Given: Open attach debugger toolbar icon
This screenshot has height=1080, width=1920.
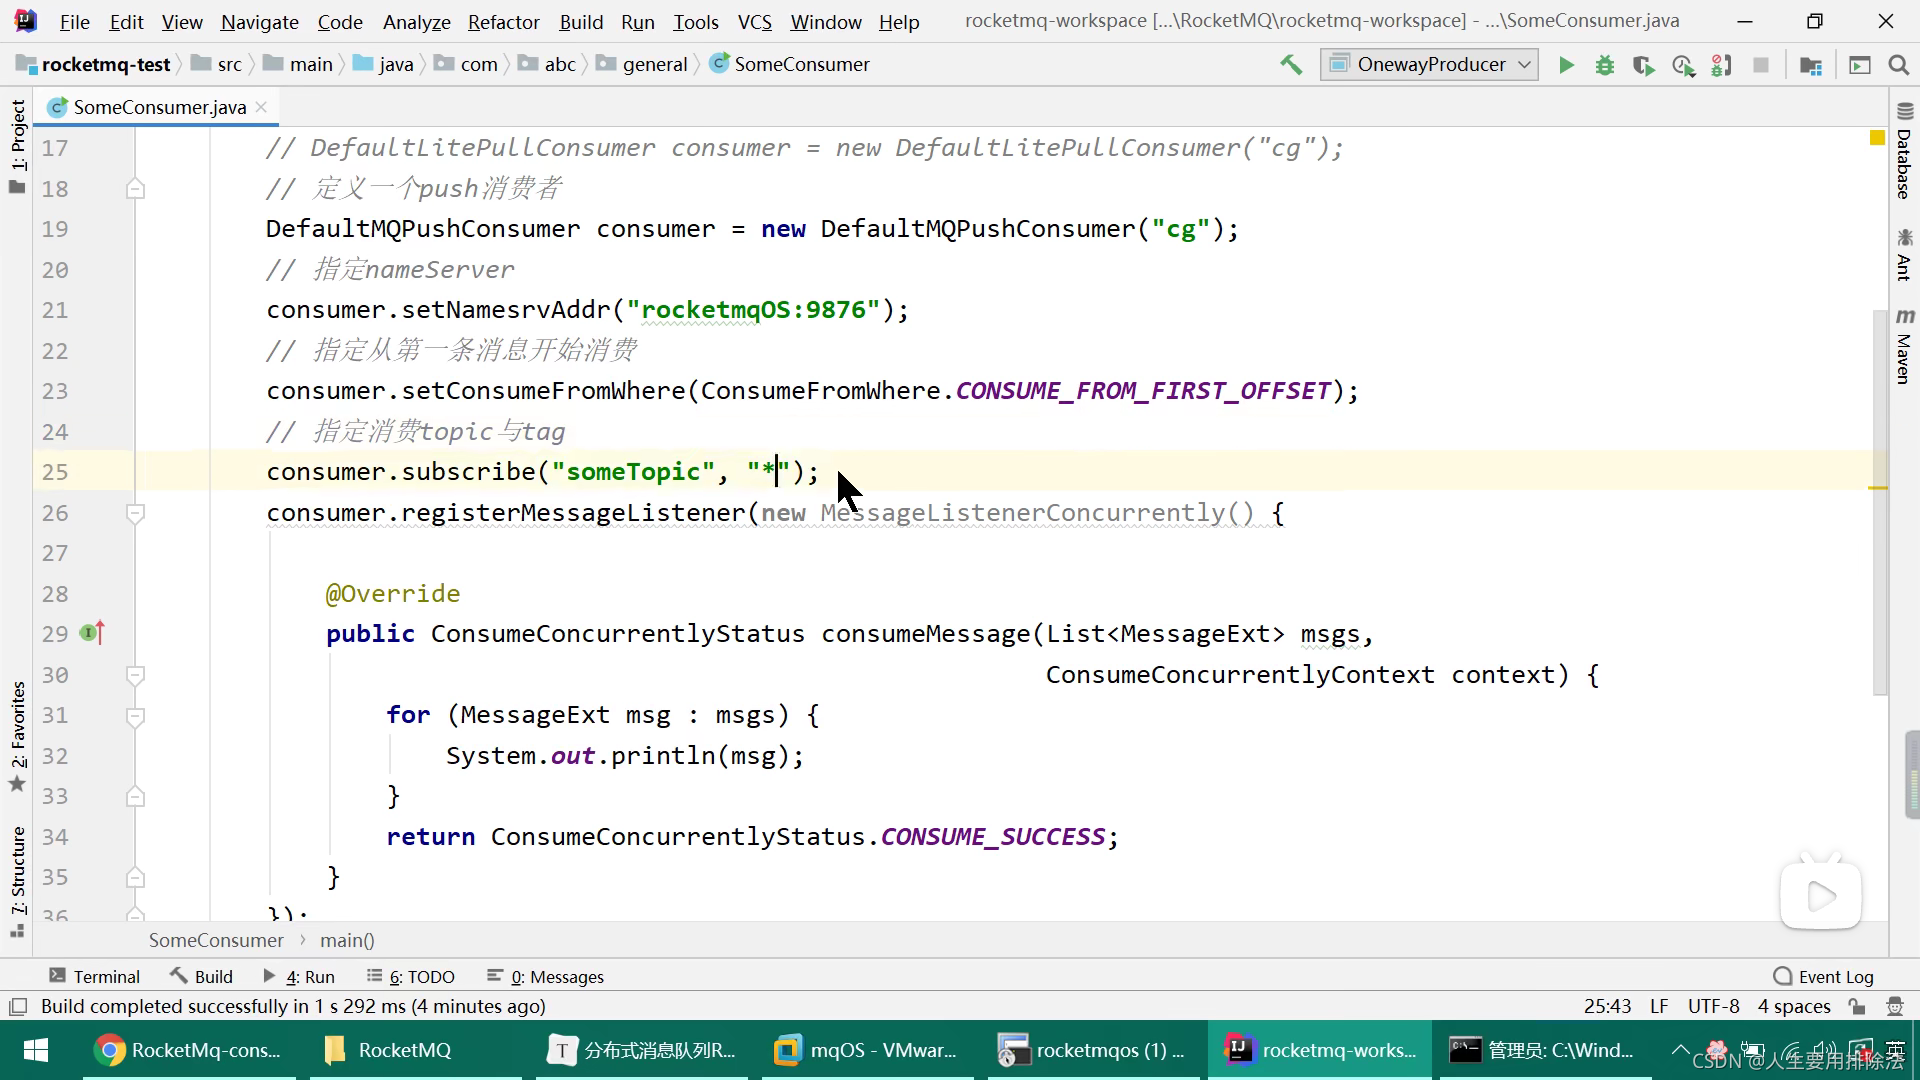Looking at the screenshot, I should pyautogui.click(x=1722, y=65).
